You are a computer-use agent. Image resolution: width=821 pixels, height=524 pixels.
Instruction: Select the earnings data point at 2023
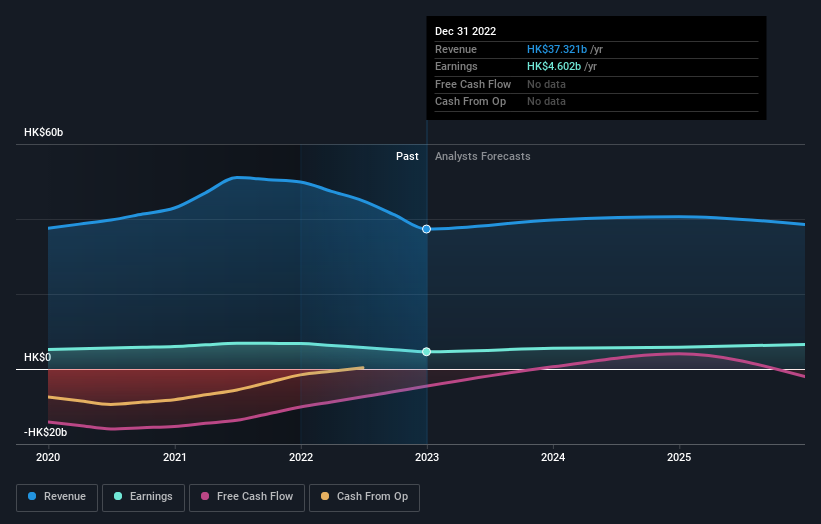click(x=427, y=352)
